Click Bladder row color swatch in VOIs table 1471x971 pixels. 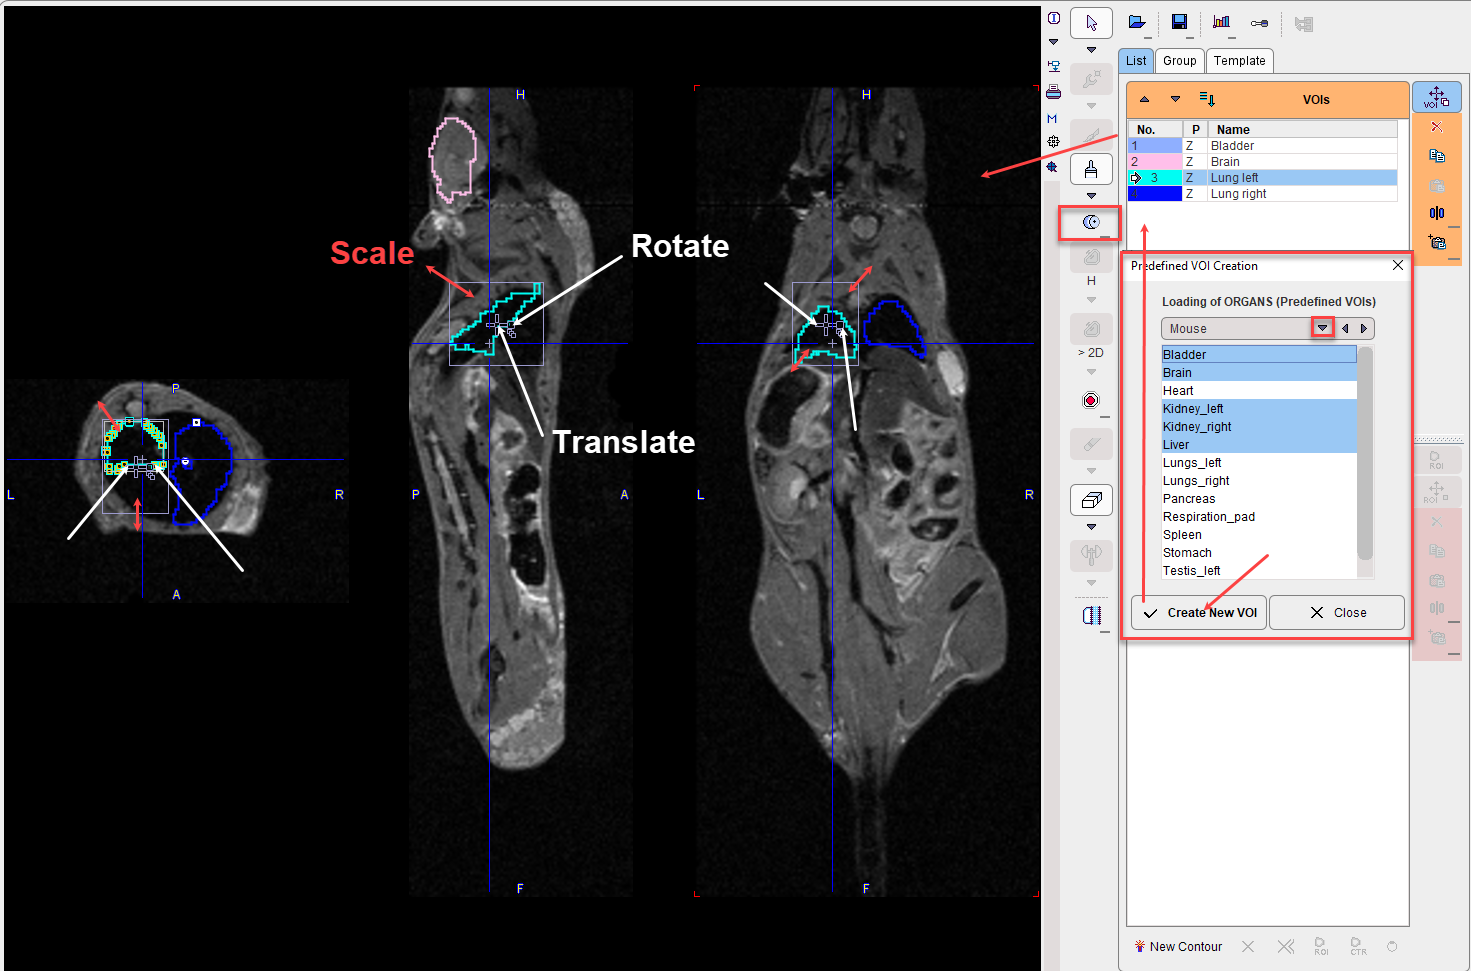pos(1155,146)
